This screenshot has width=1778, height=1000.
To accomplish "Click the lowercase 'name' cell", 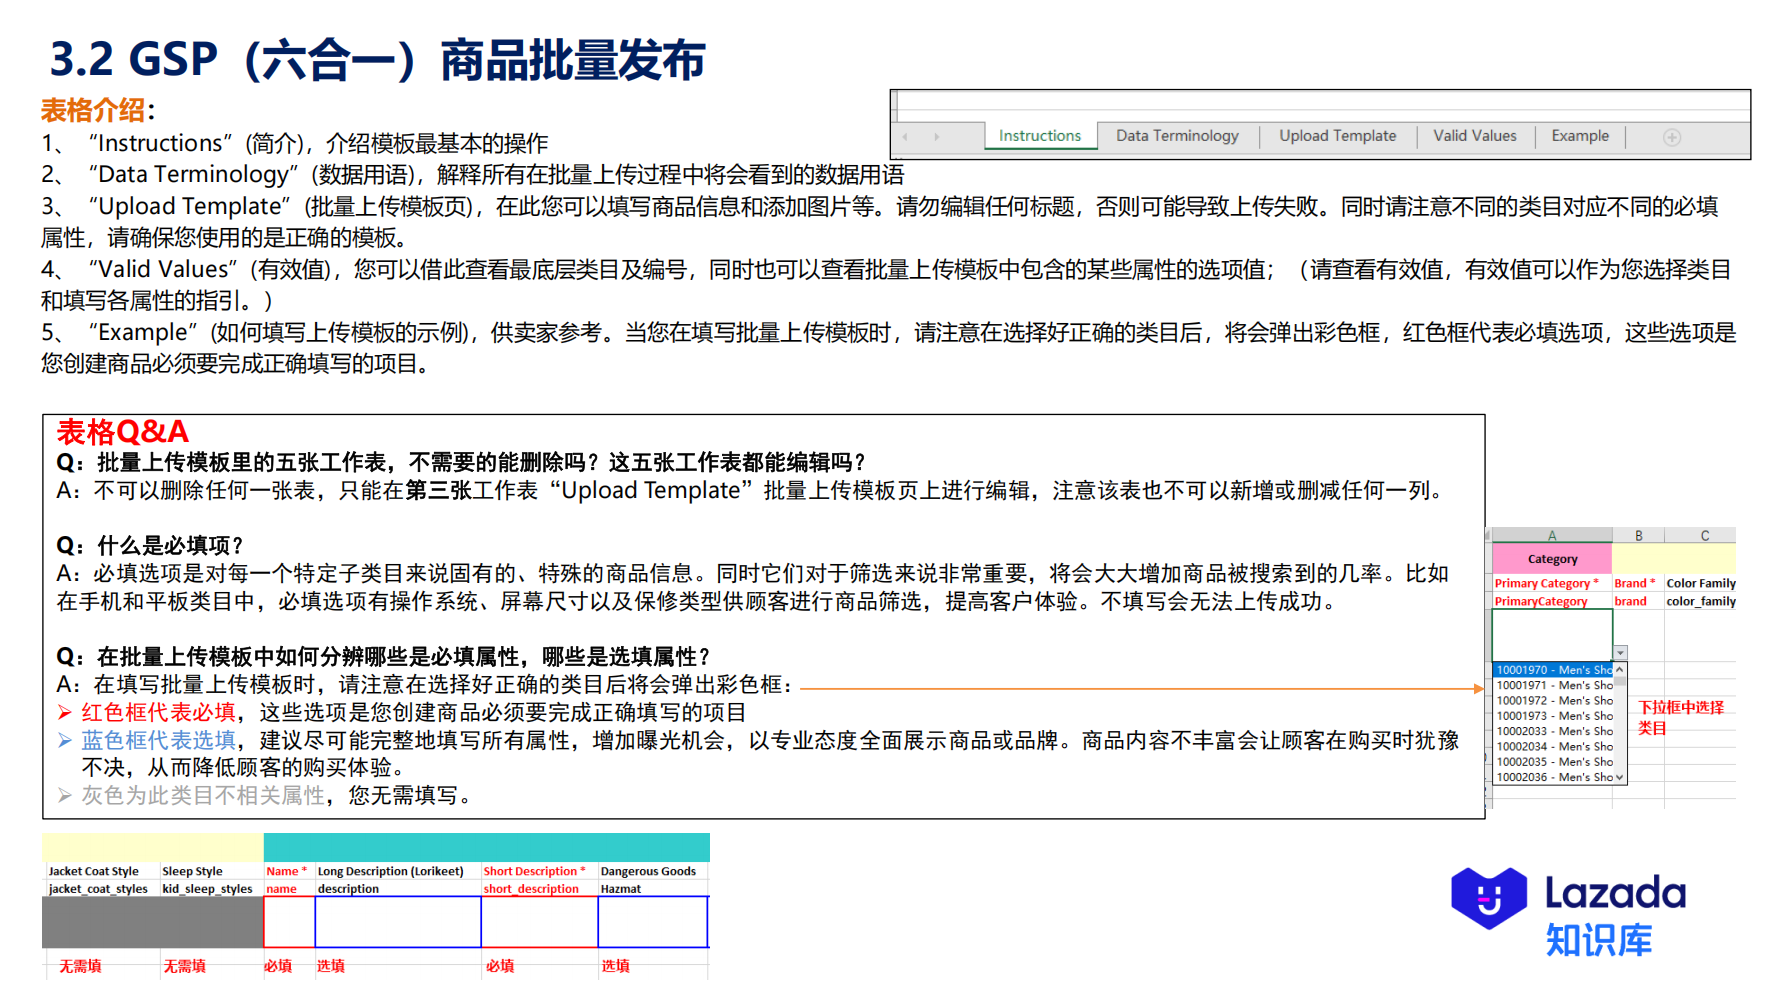I will [289, 888].
